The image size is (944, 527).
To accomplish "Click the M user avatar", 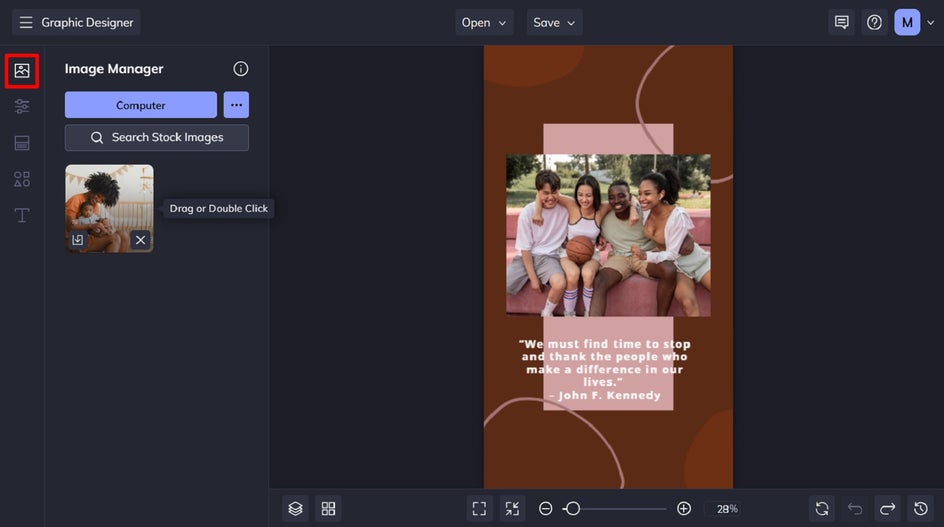I will pos(907,22).
